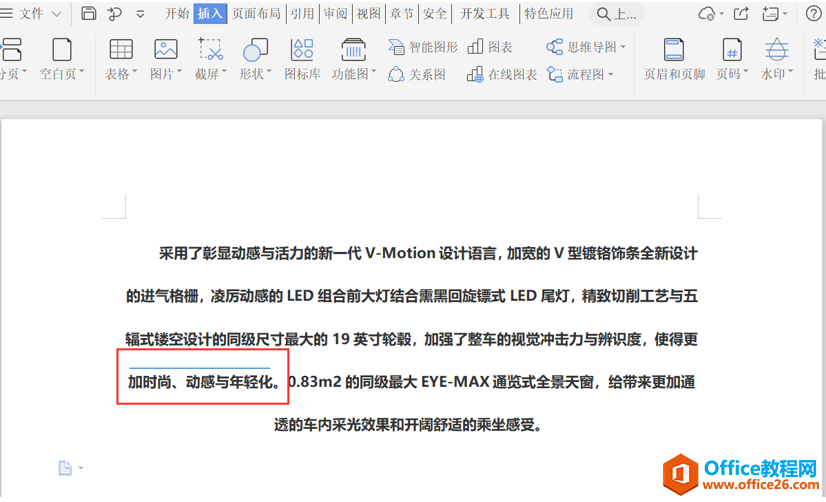Click the help question mark icon
This screenshot has height=502, width=826.
coord(813,14)
